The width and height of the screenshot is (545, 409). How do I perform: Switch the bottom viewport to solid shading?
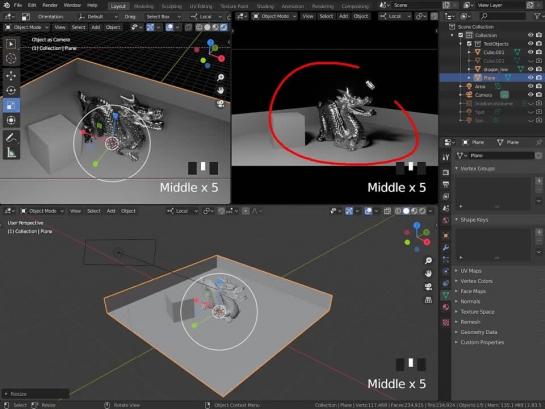click(x=406, y=211)
